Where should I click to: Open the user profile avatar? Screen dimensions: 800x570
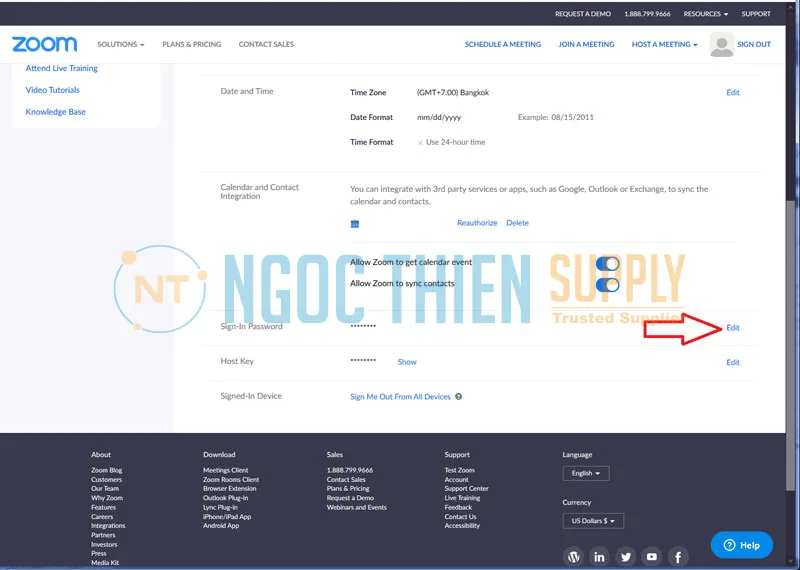[x=721, y=44]
